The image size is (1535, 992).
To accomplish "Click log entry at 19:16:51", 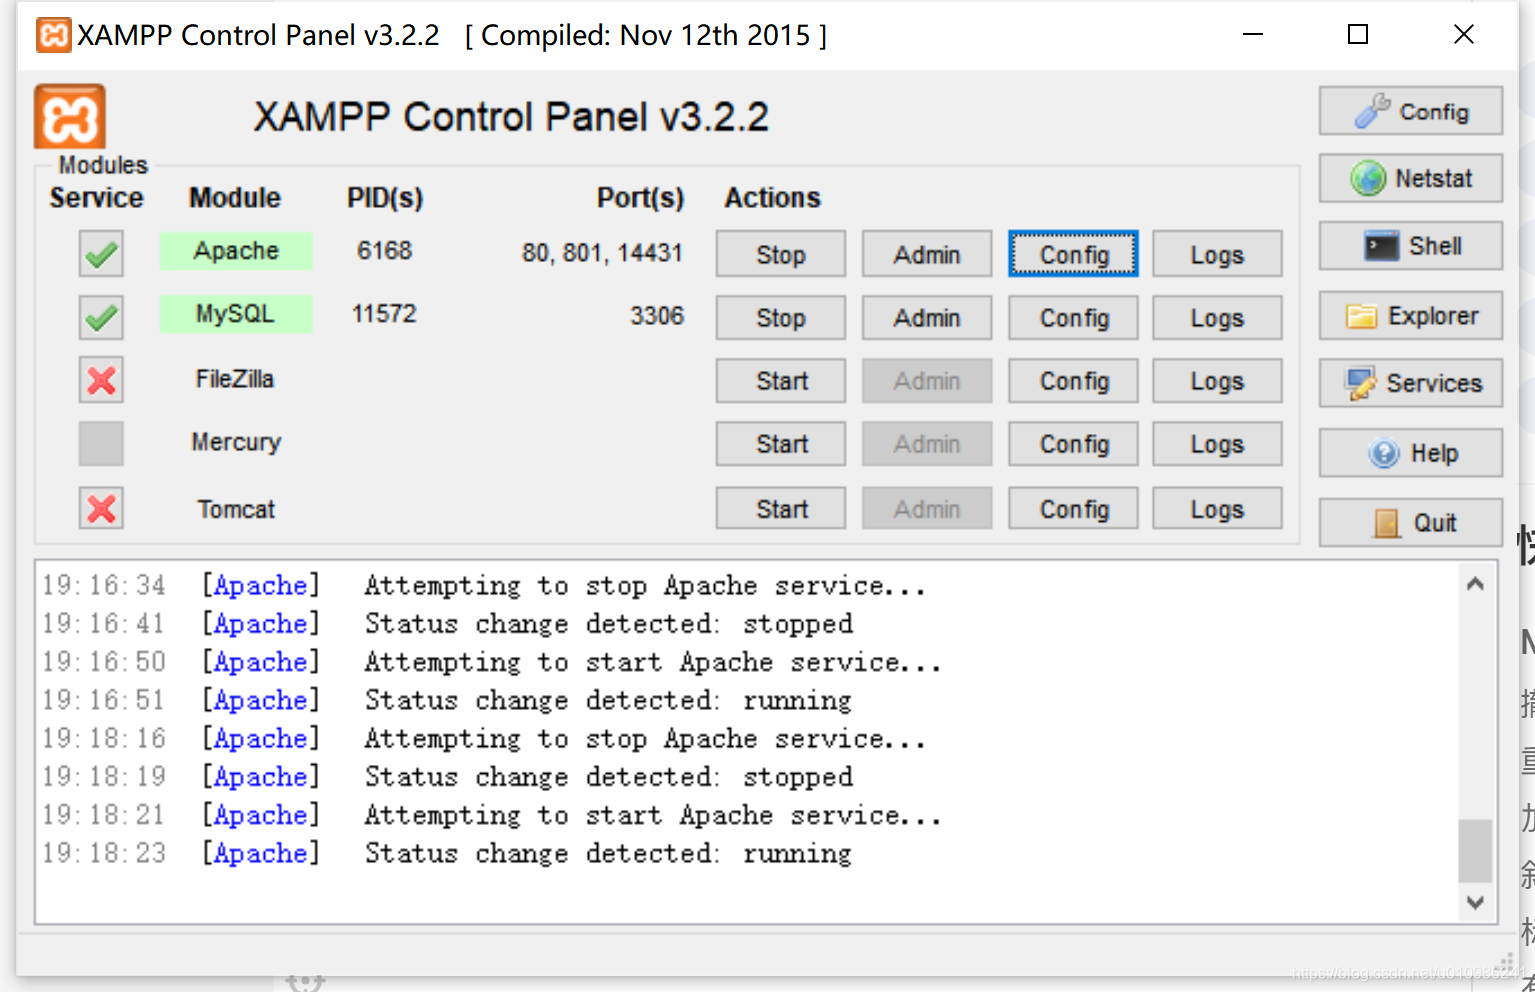I will (448, 700).
